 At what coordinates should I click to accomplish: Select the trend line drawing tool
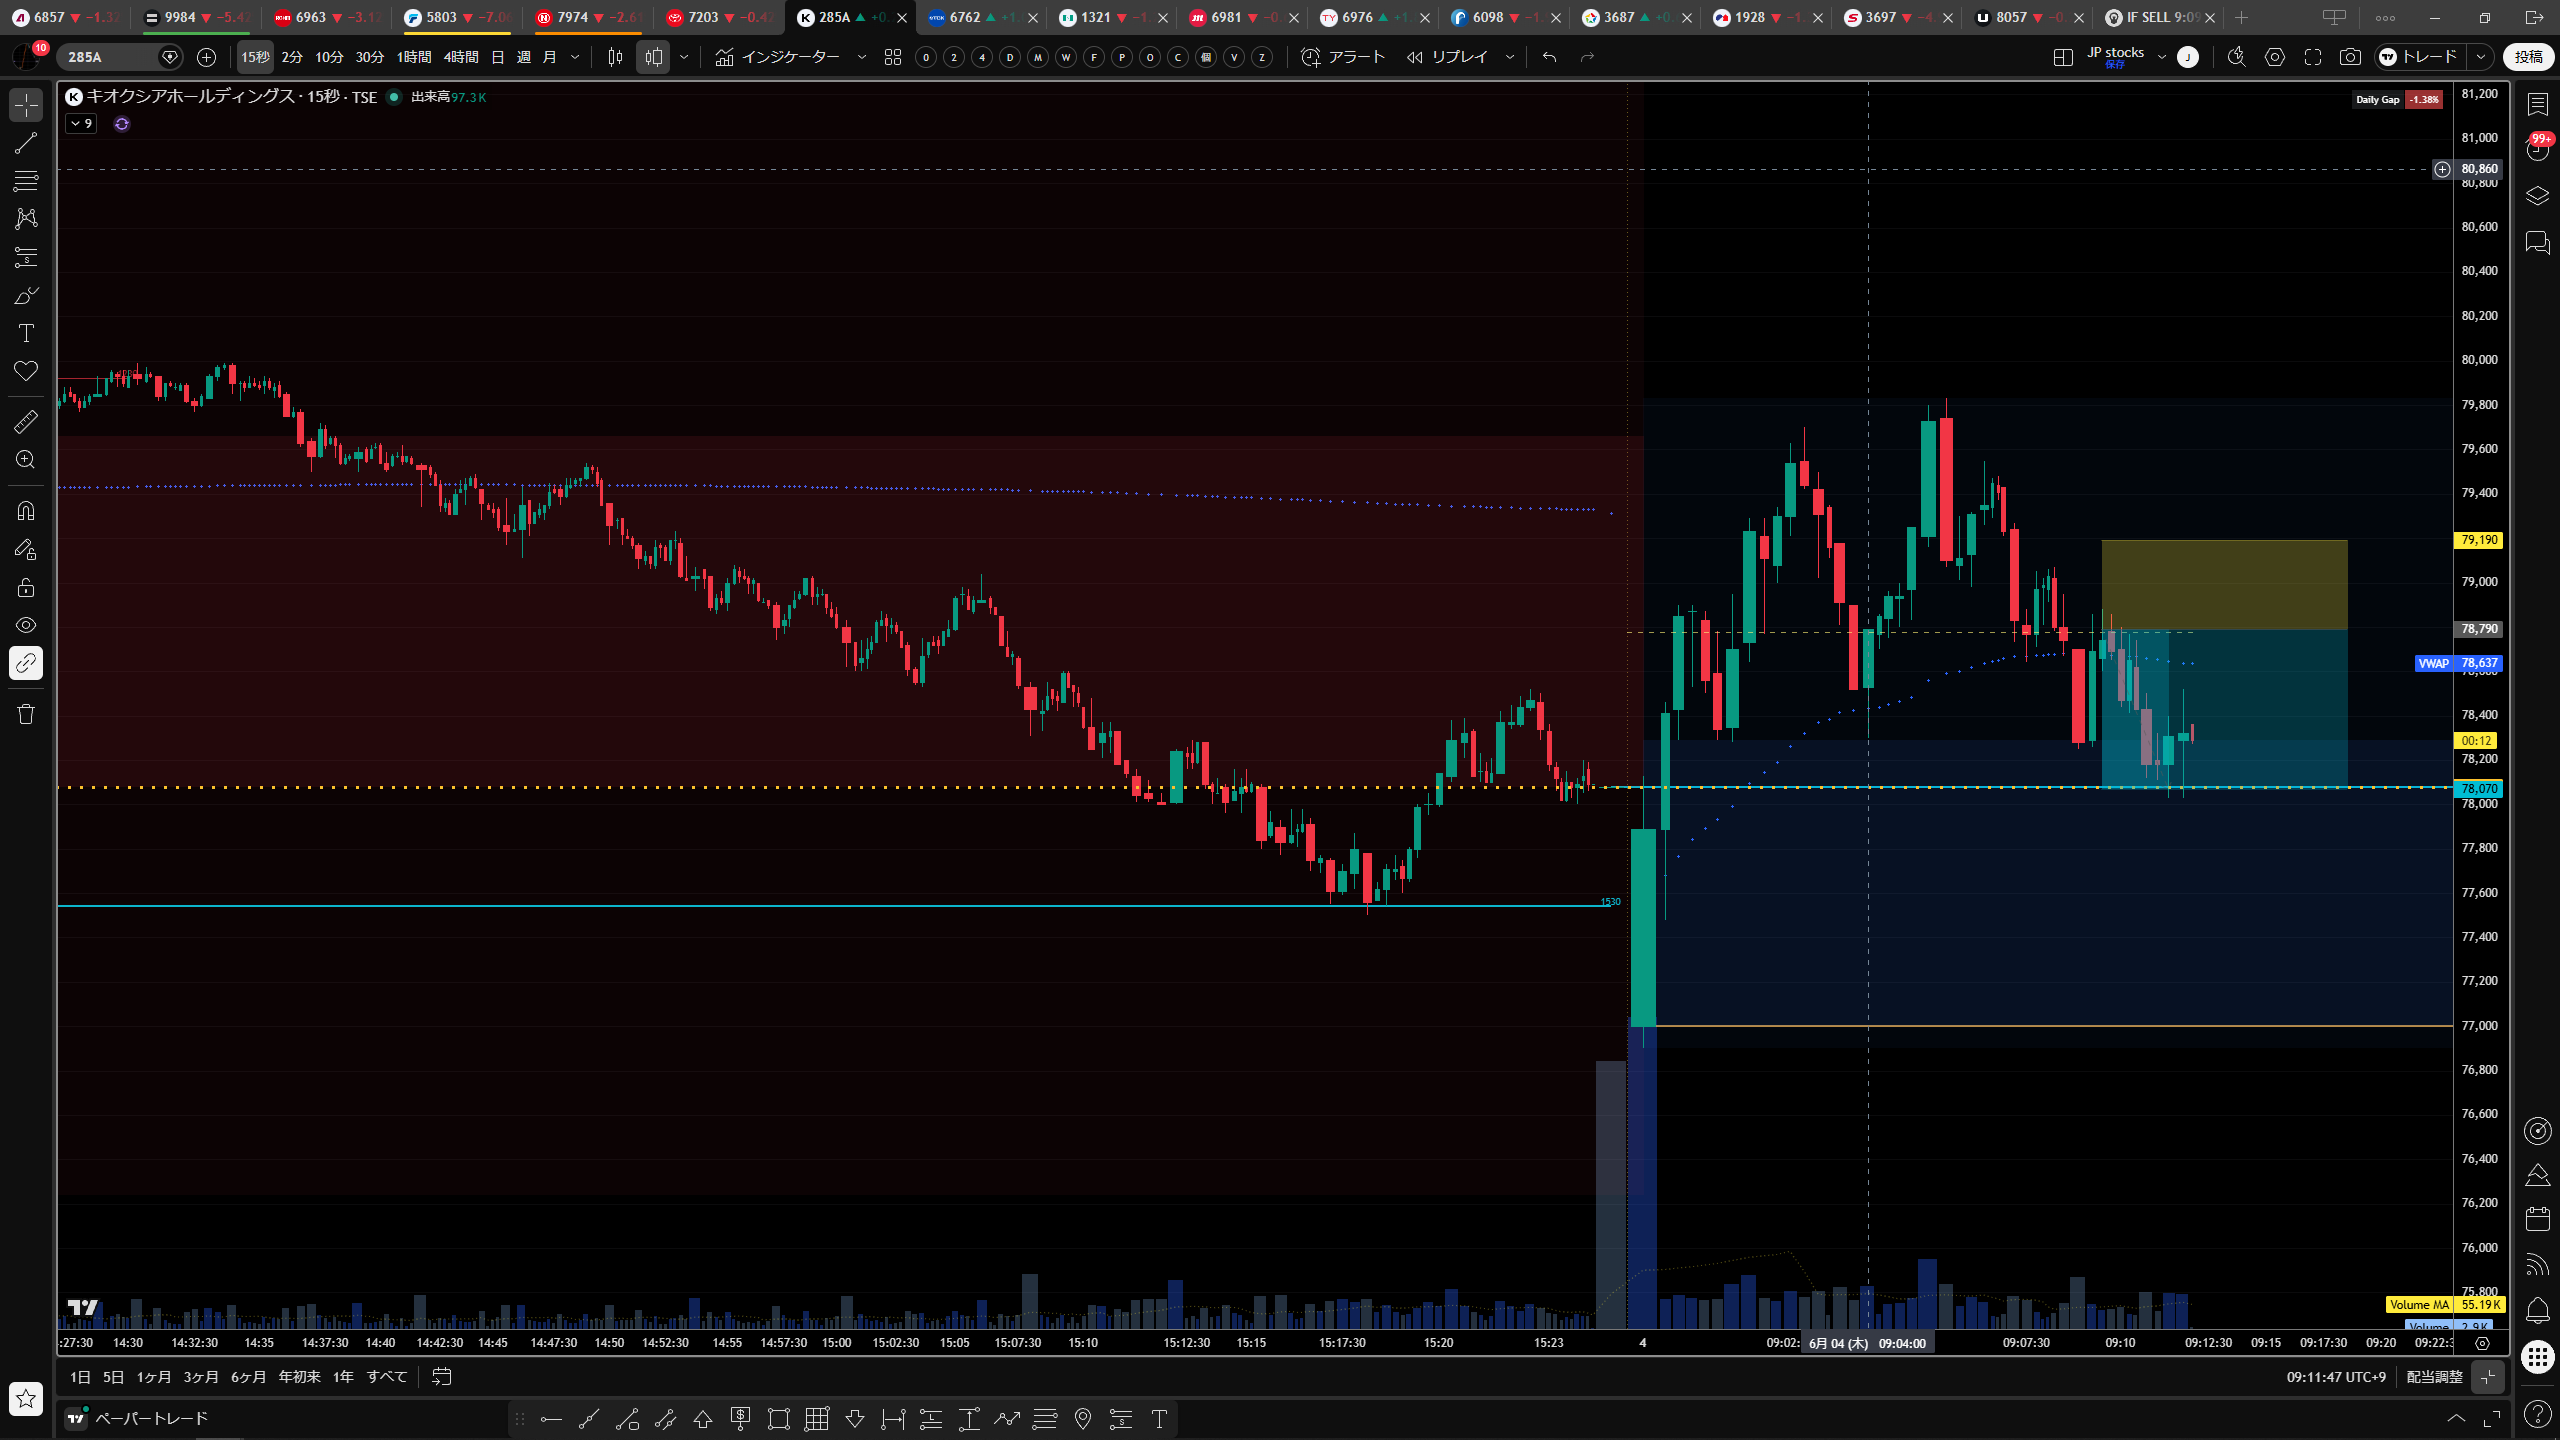(26, 143)
